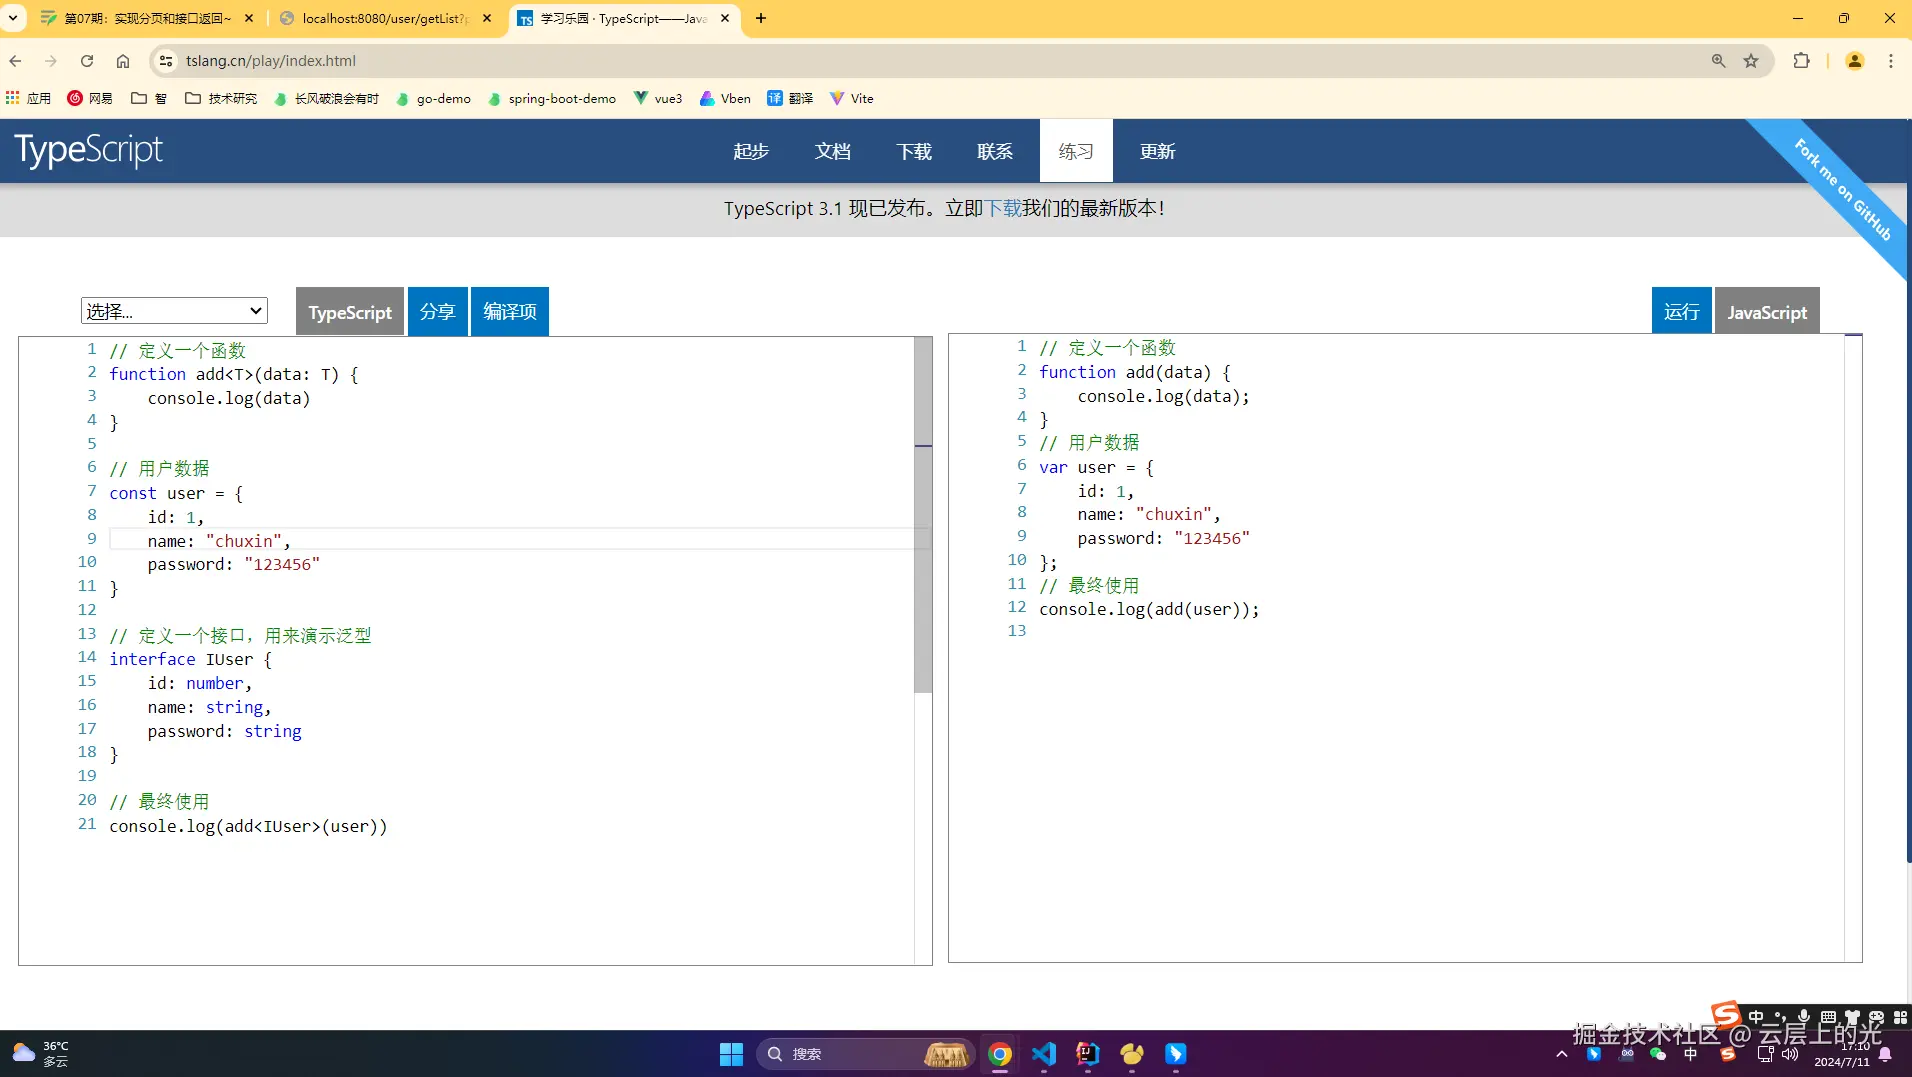Click the JavaScript output tab button
Viewport: 1912px width, 1077px height.
click(1767, 312)
